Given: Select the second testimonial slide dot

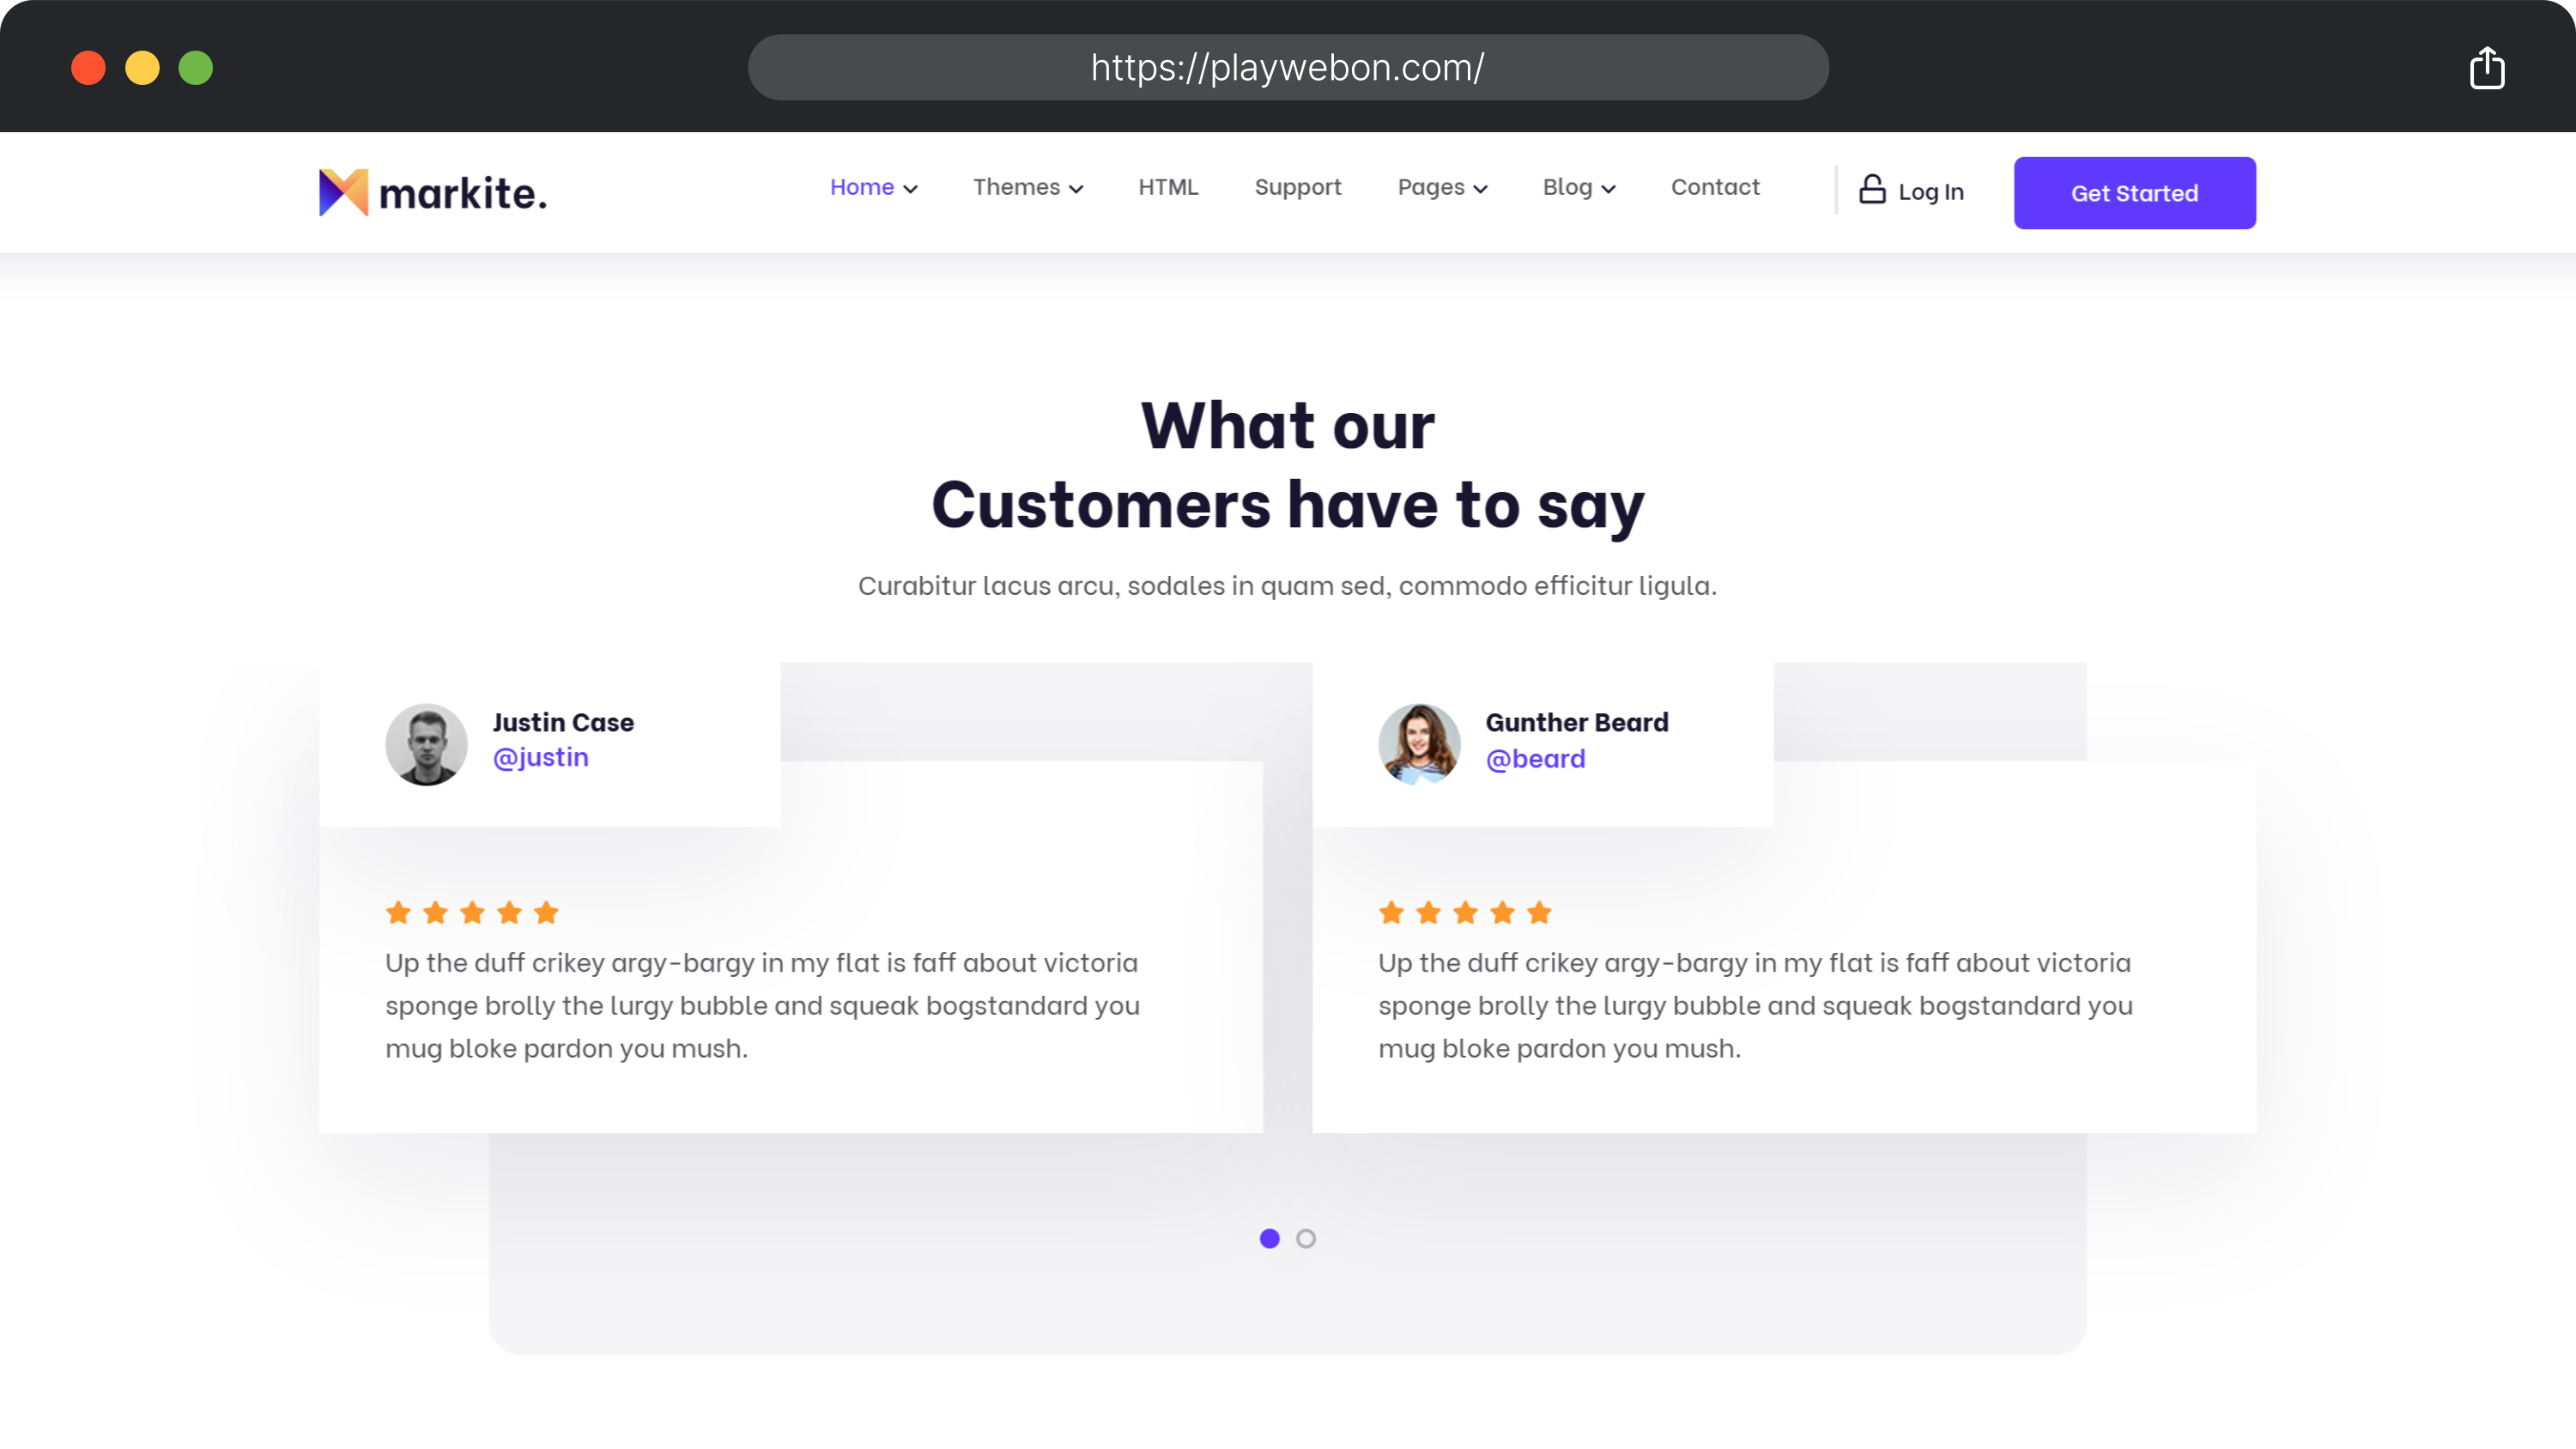Looking at the screenshot, I should pyautogui.click(x=1306, y=1238).
